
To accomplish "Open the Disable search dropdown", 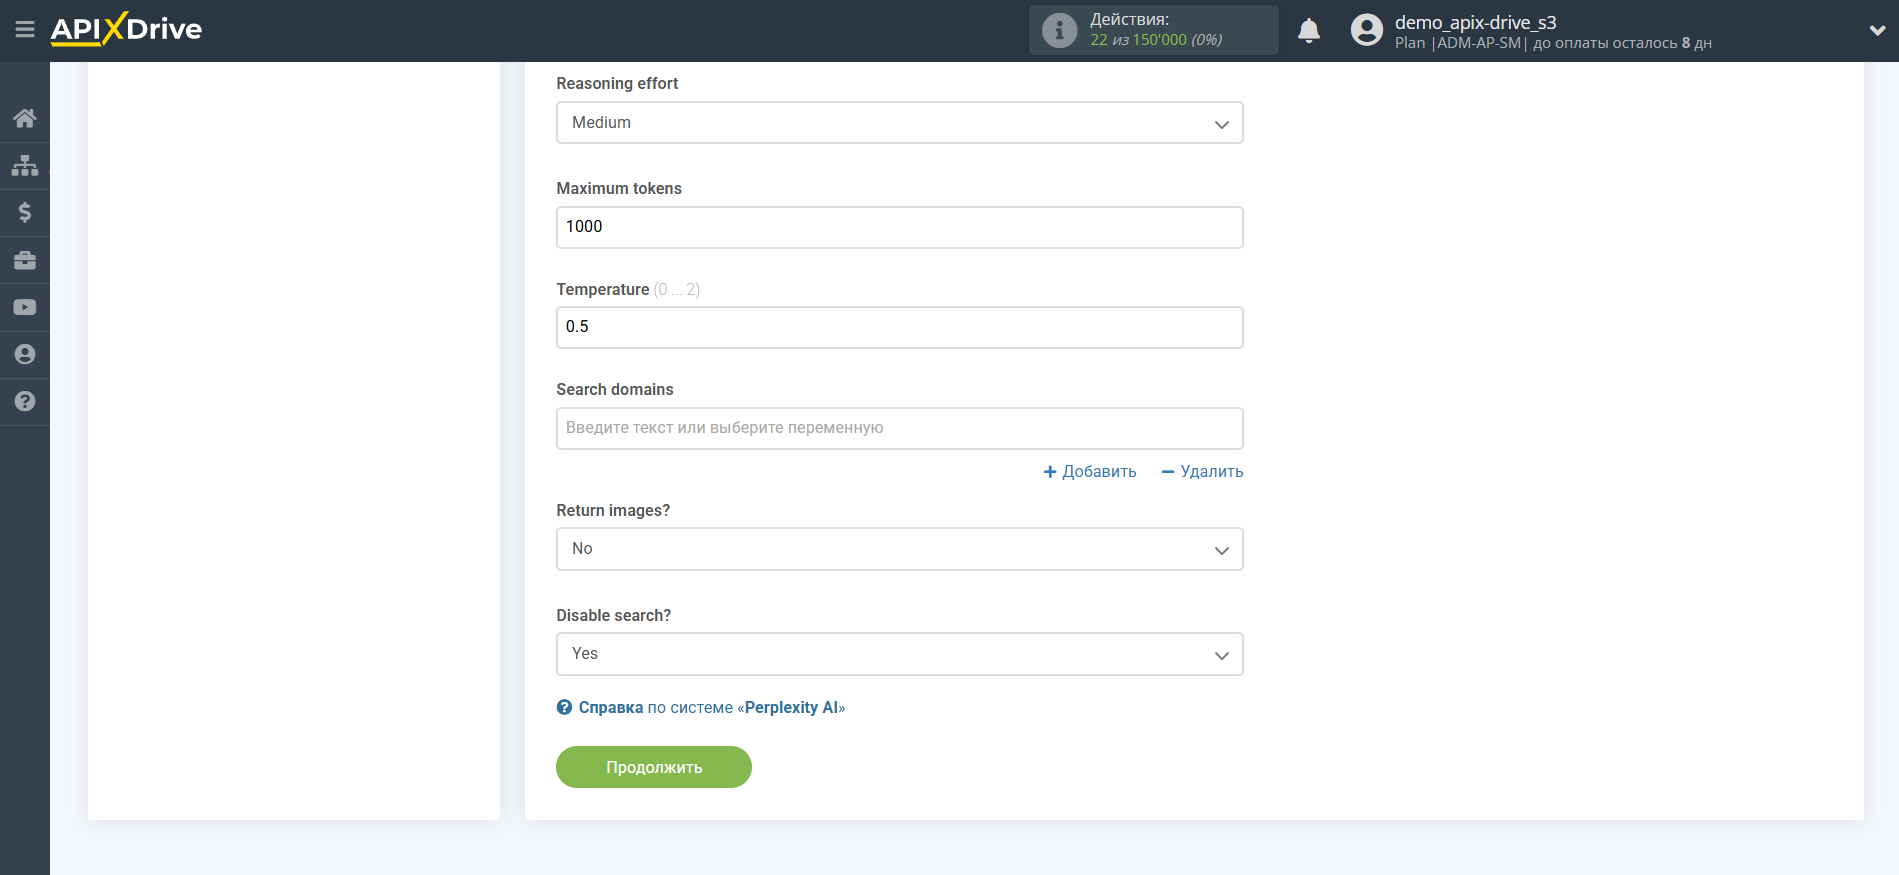I will 899,654.
